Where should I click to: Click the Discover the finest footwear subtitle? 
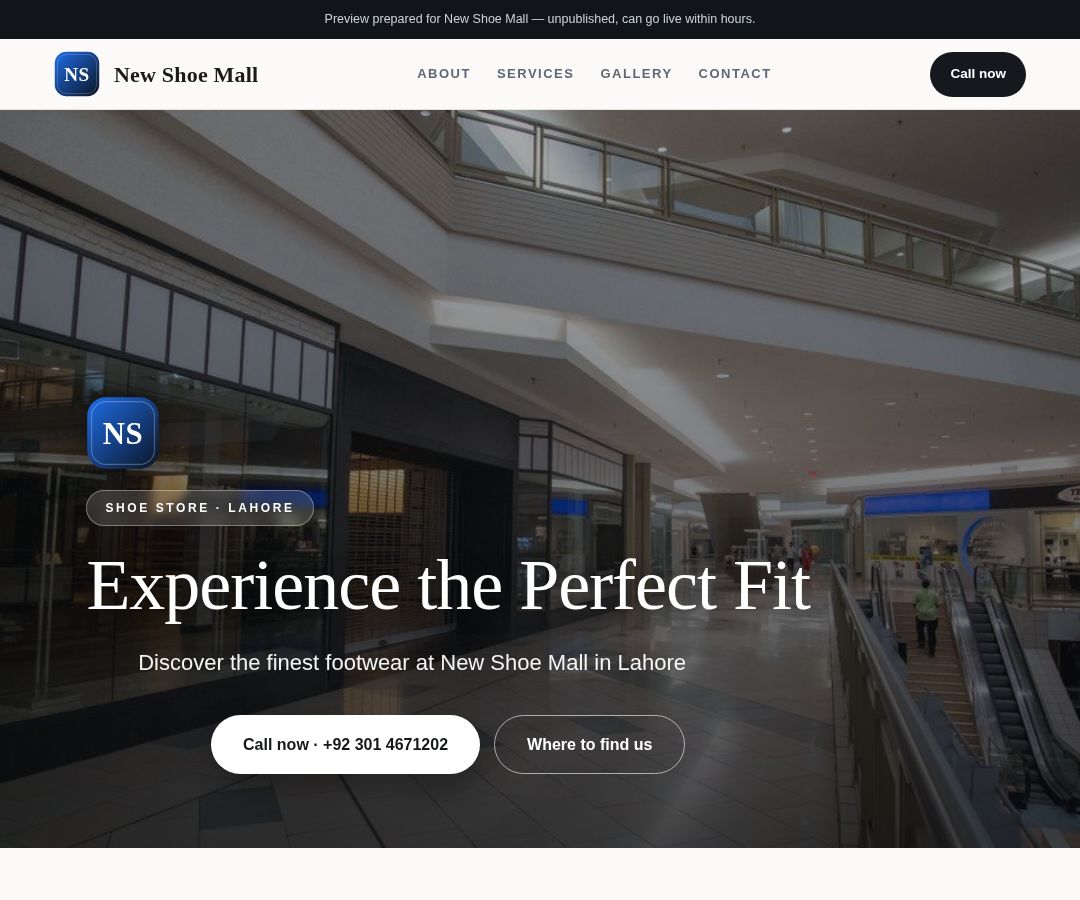[412, 662]
